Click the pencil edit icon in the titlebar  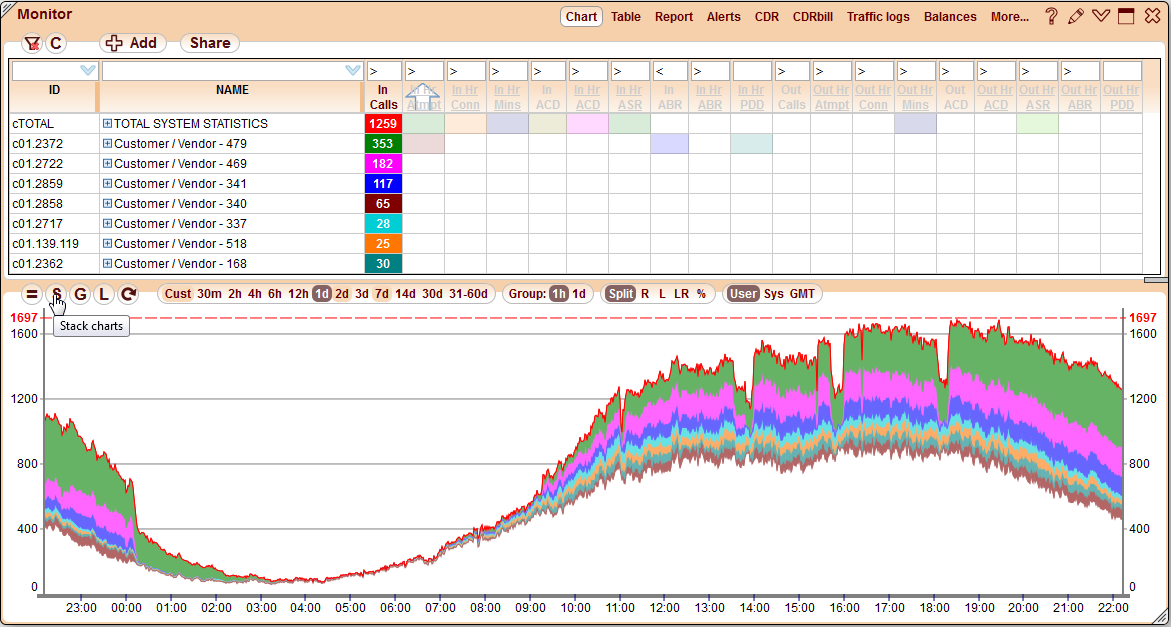1075,15
